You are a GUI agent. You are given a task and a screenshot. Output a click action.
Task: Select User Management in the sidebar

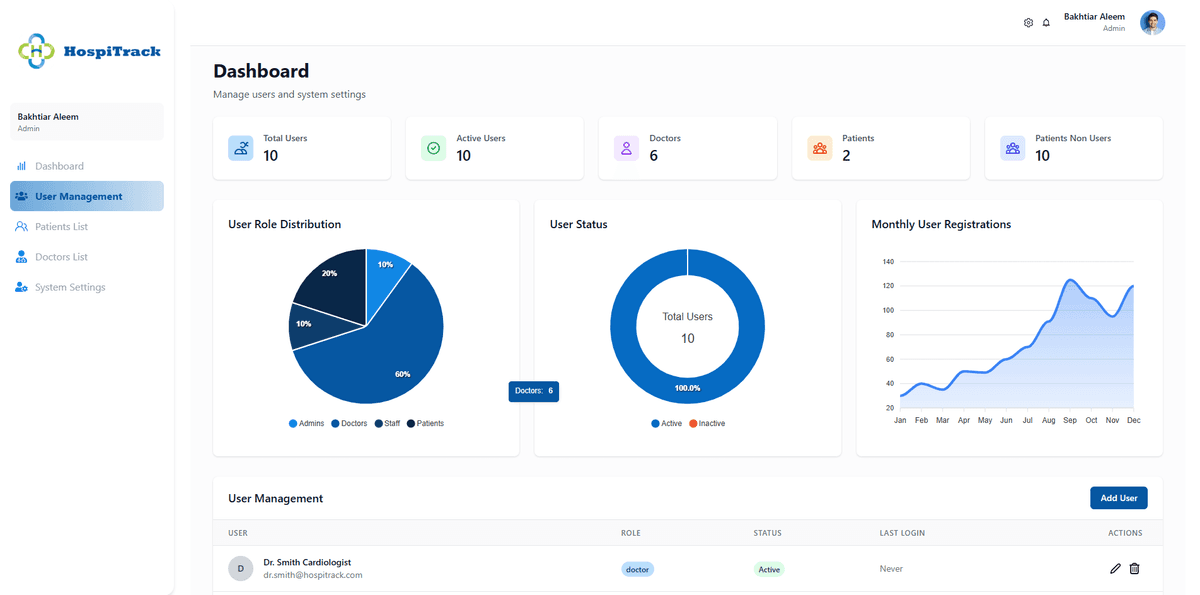coord(78,196)
